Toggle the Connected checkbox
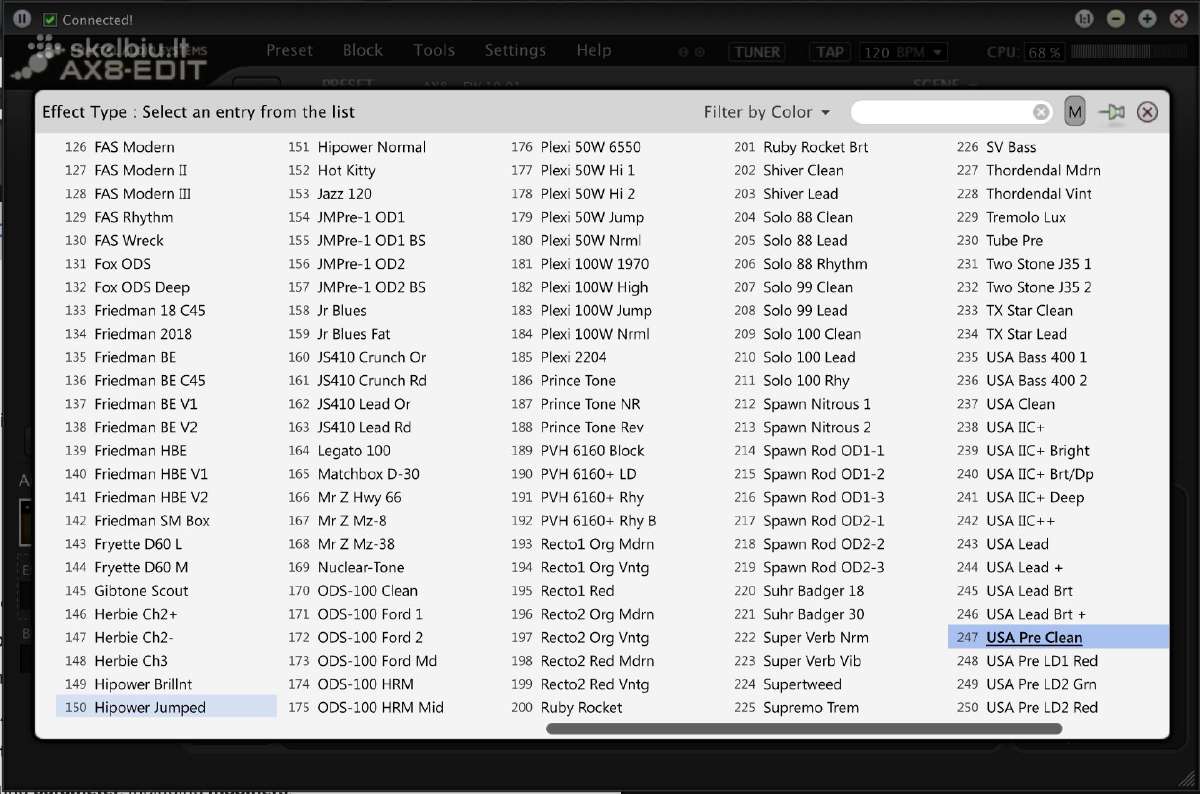Screen dimensions: 1200x794 click(x=50, y=20)
